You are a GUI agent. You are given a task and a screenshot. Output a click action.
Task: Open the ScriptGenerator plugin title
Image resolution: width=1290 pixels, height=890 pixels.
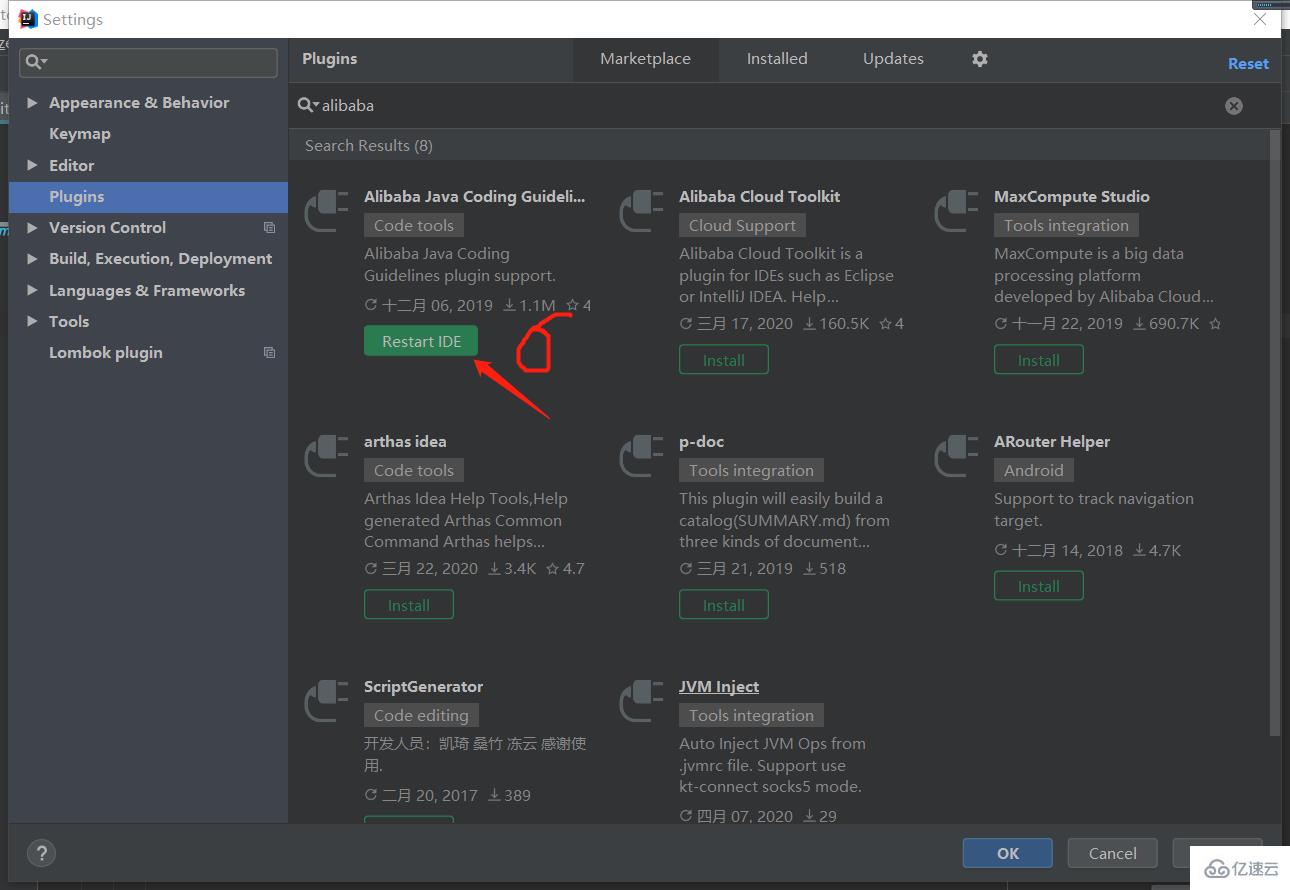(x=423, y=687)
